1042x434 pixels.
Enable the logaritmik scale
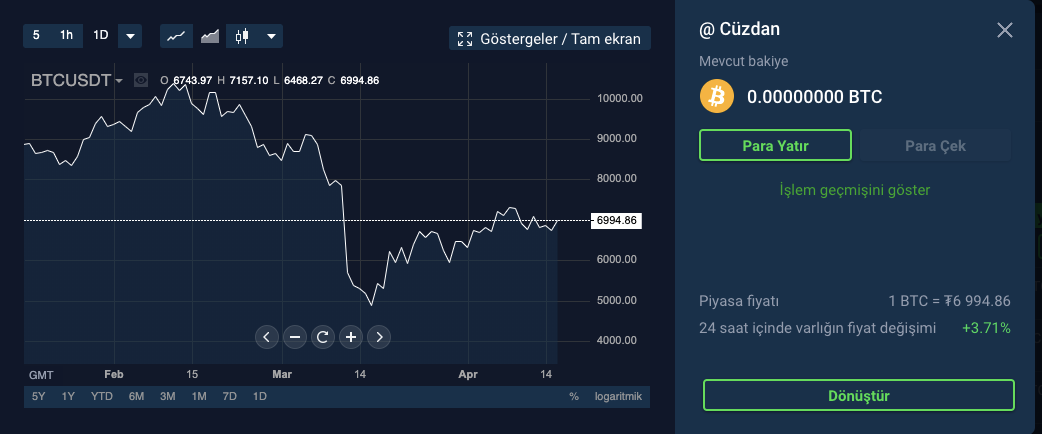[618, 397]
